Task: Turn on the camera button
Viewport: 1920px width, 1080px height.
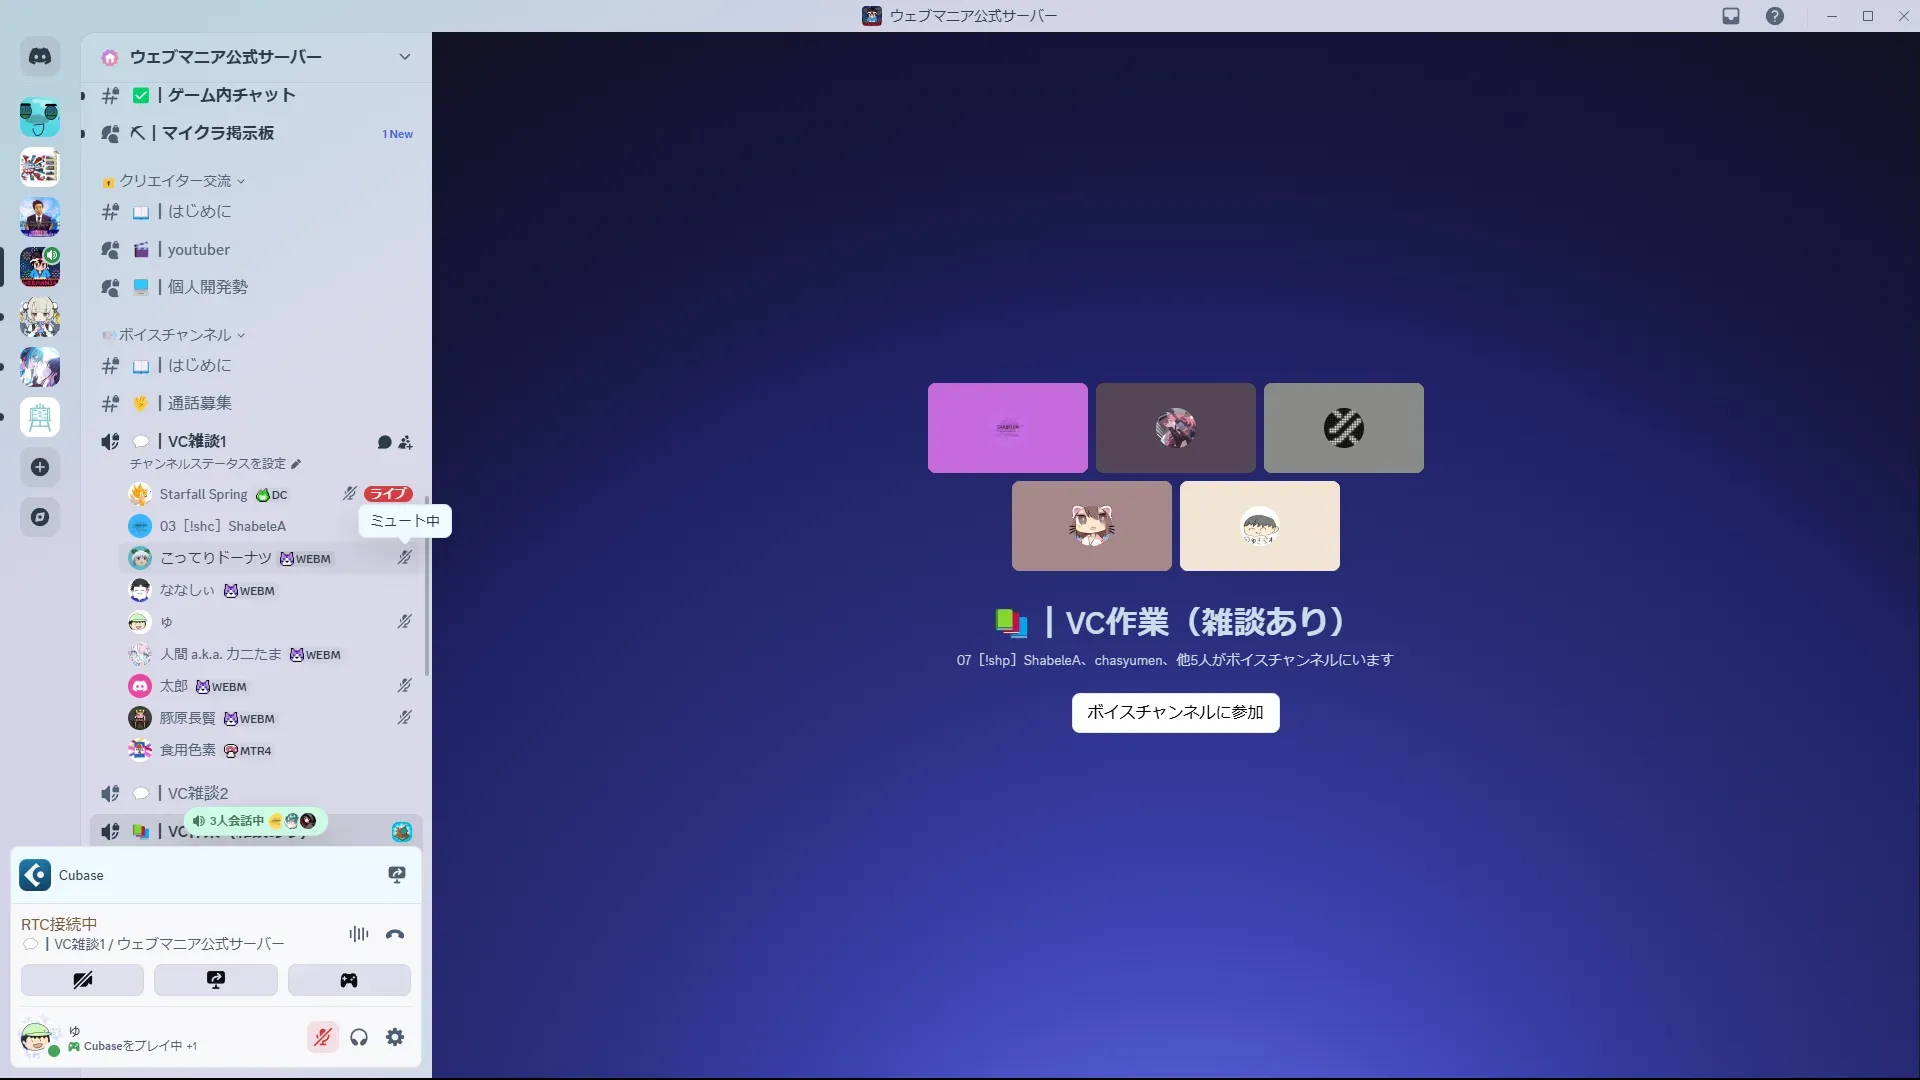Action: [x=82, y=980]
